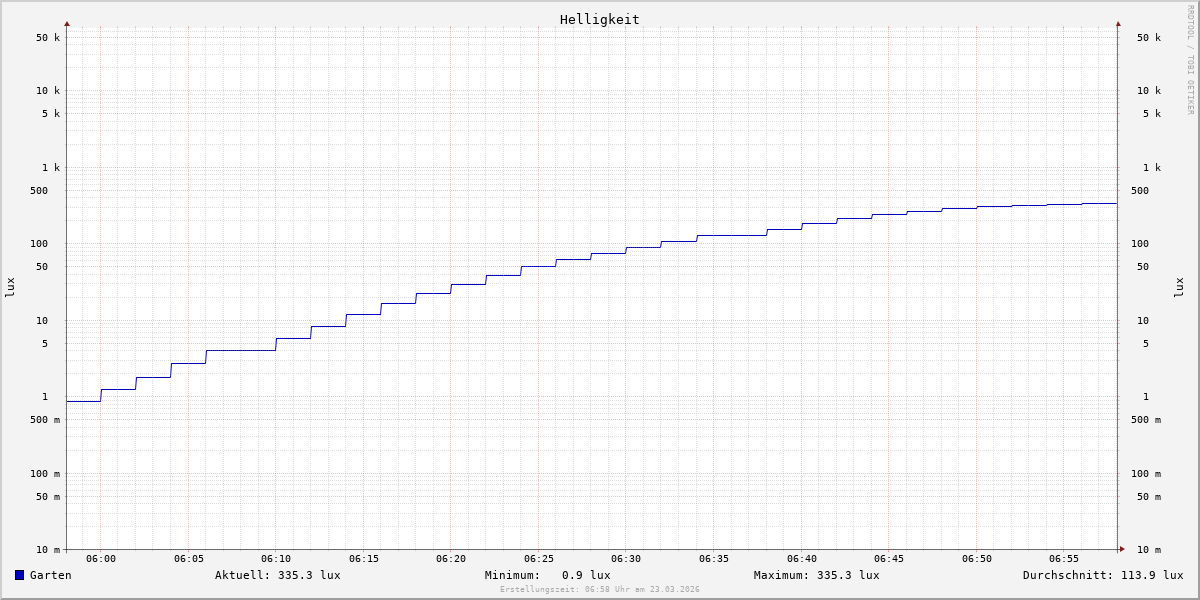Viewport: 1200px width, 600px height.
Task: Click the red arrow atop the right y-axis
Action: click(x=1118, y=23)
